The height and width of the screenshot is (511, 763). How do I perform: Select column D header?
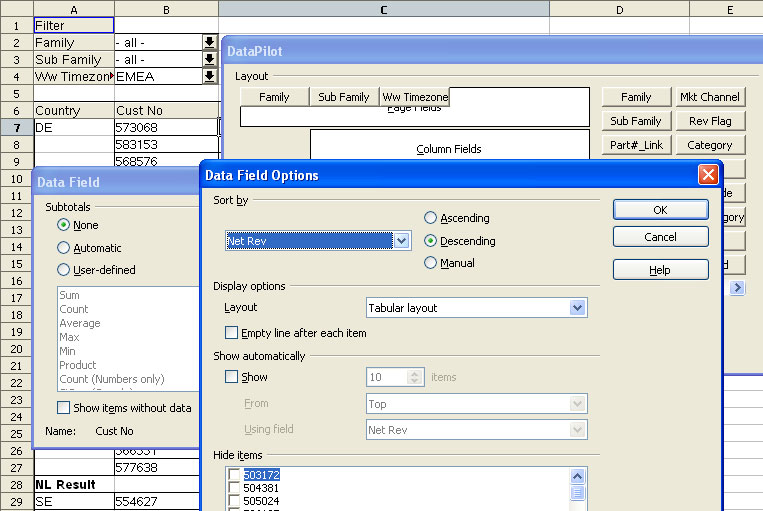point(619,9)
